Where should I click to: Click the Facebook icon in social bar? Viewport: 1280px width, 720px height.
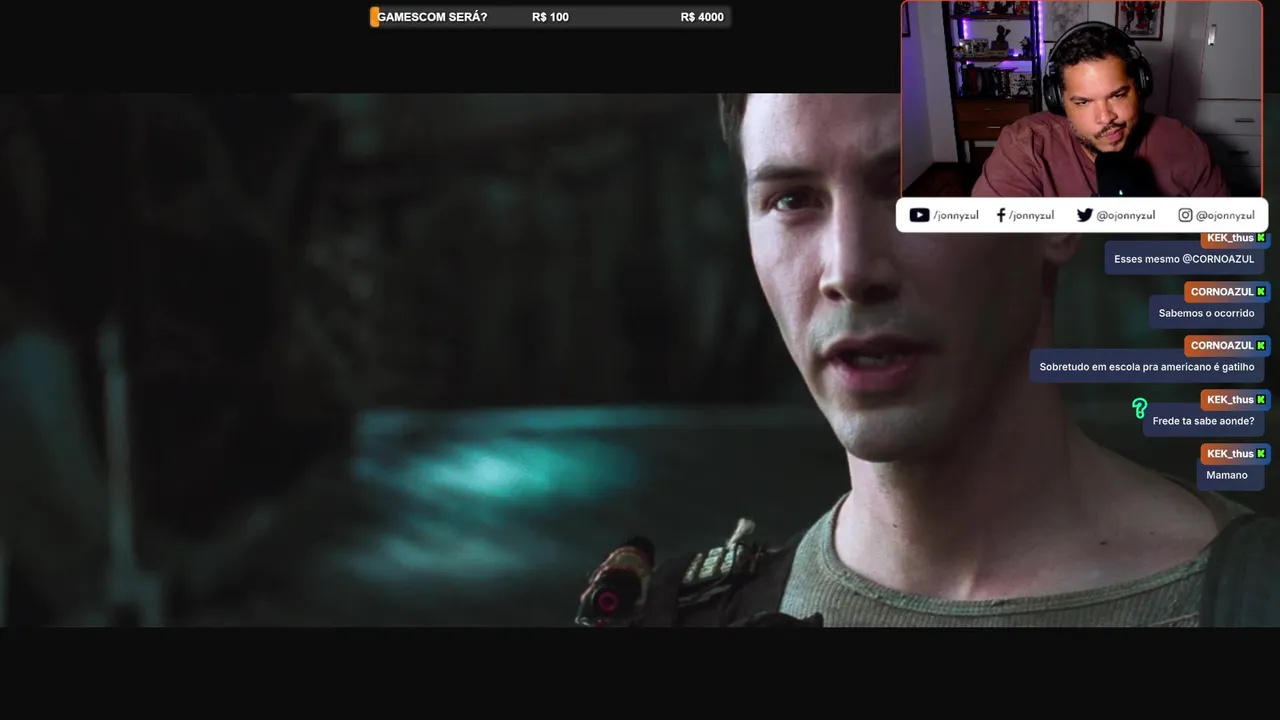[x=1001, y=215]
